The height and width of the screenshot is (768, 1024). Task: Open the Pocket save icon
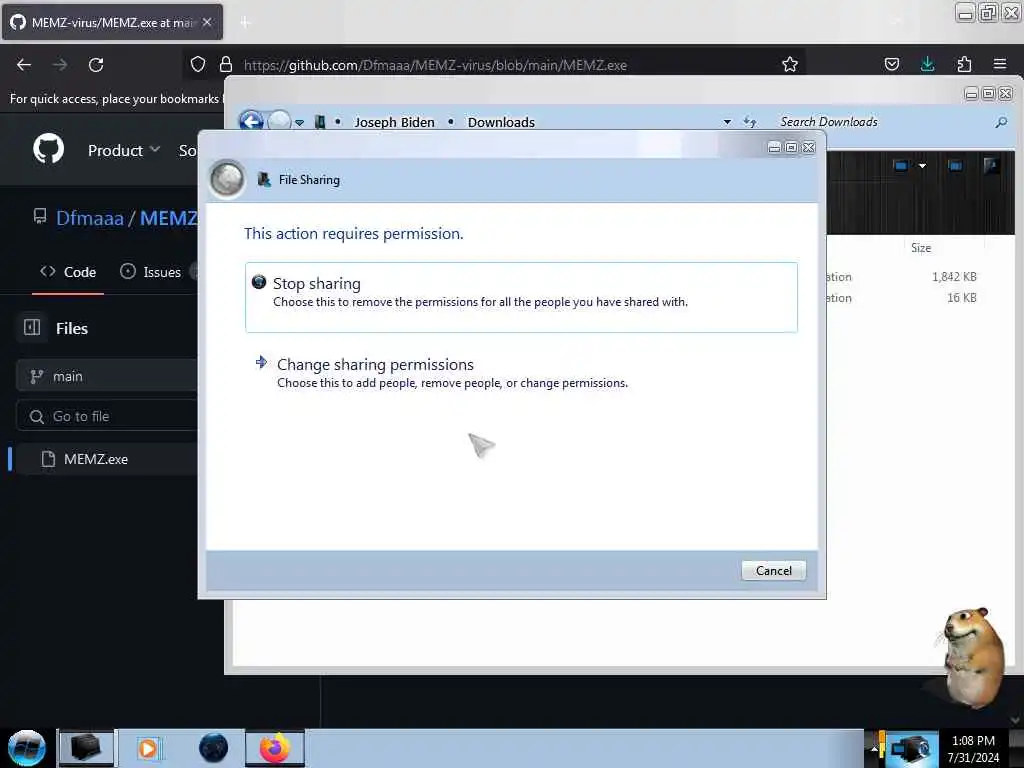click(891, 64)
